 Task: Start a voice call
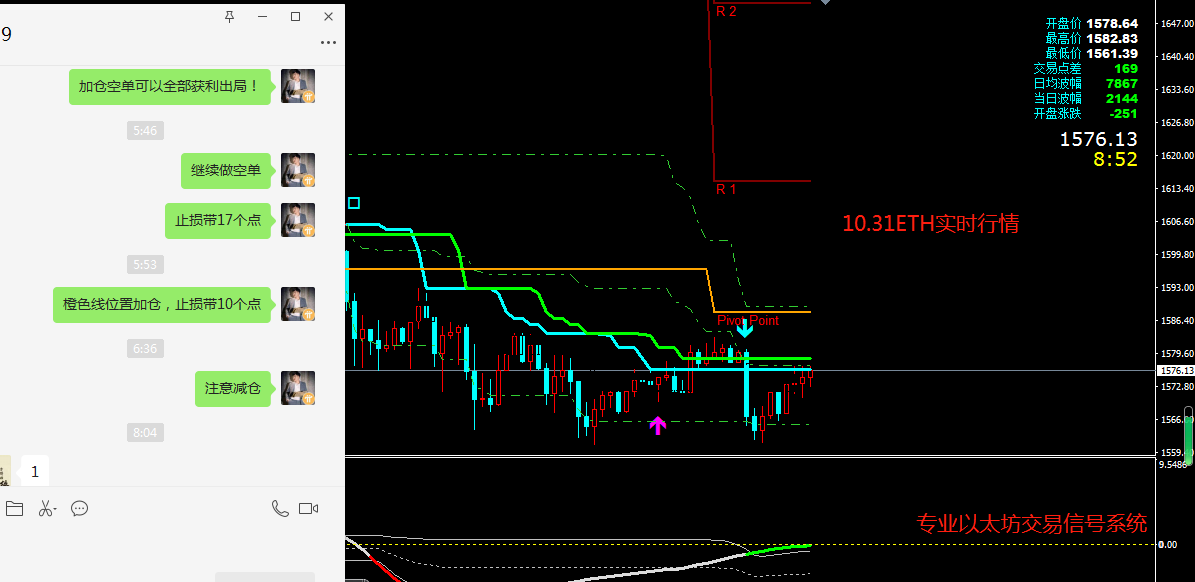point(280,509)
